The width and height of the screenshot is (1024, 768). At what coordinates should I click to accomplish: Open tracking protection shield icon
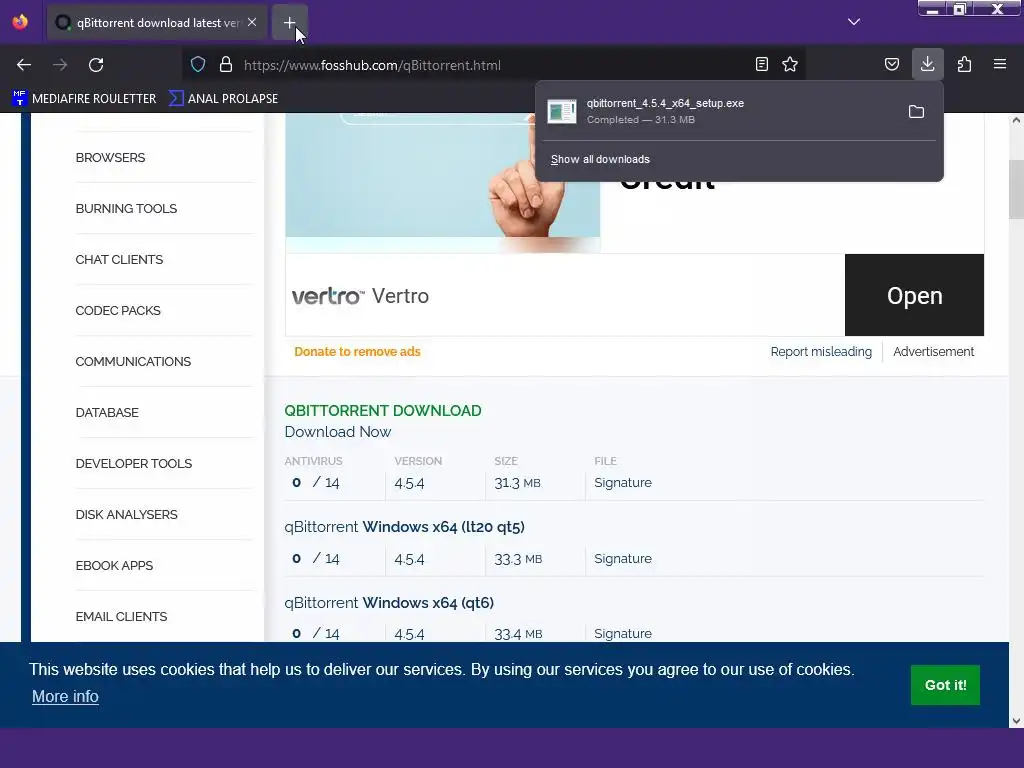point(198,65)
